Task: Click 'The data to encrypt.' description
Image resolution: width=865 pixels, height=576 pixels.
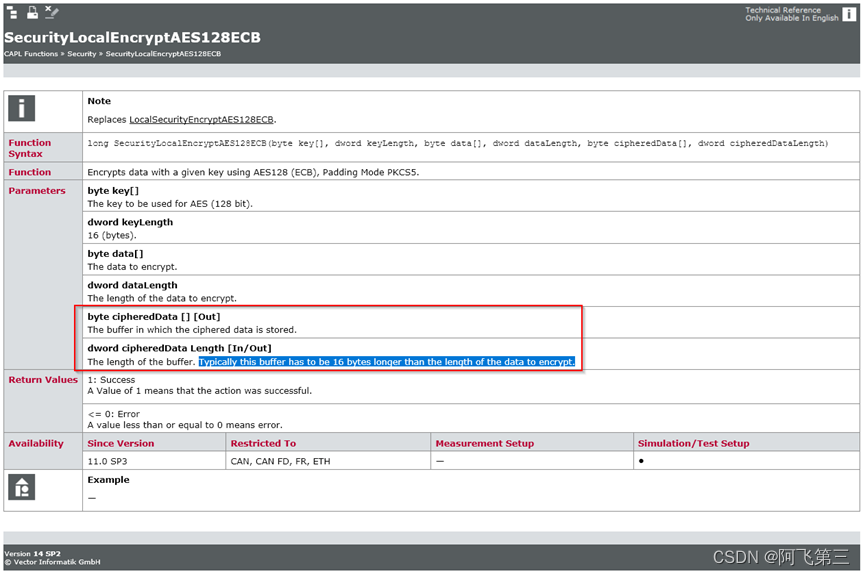Action: coord(132,266)
